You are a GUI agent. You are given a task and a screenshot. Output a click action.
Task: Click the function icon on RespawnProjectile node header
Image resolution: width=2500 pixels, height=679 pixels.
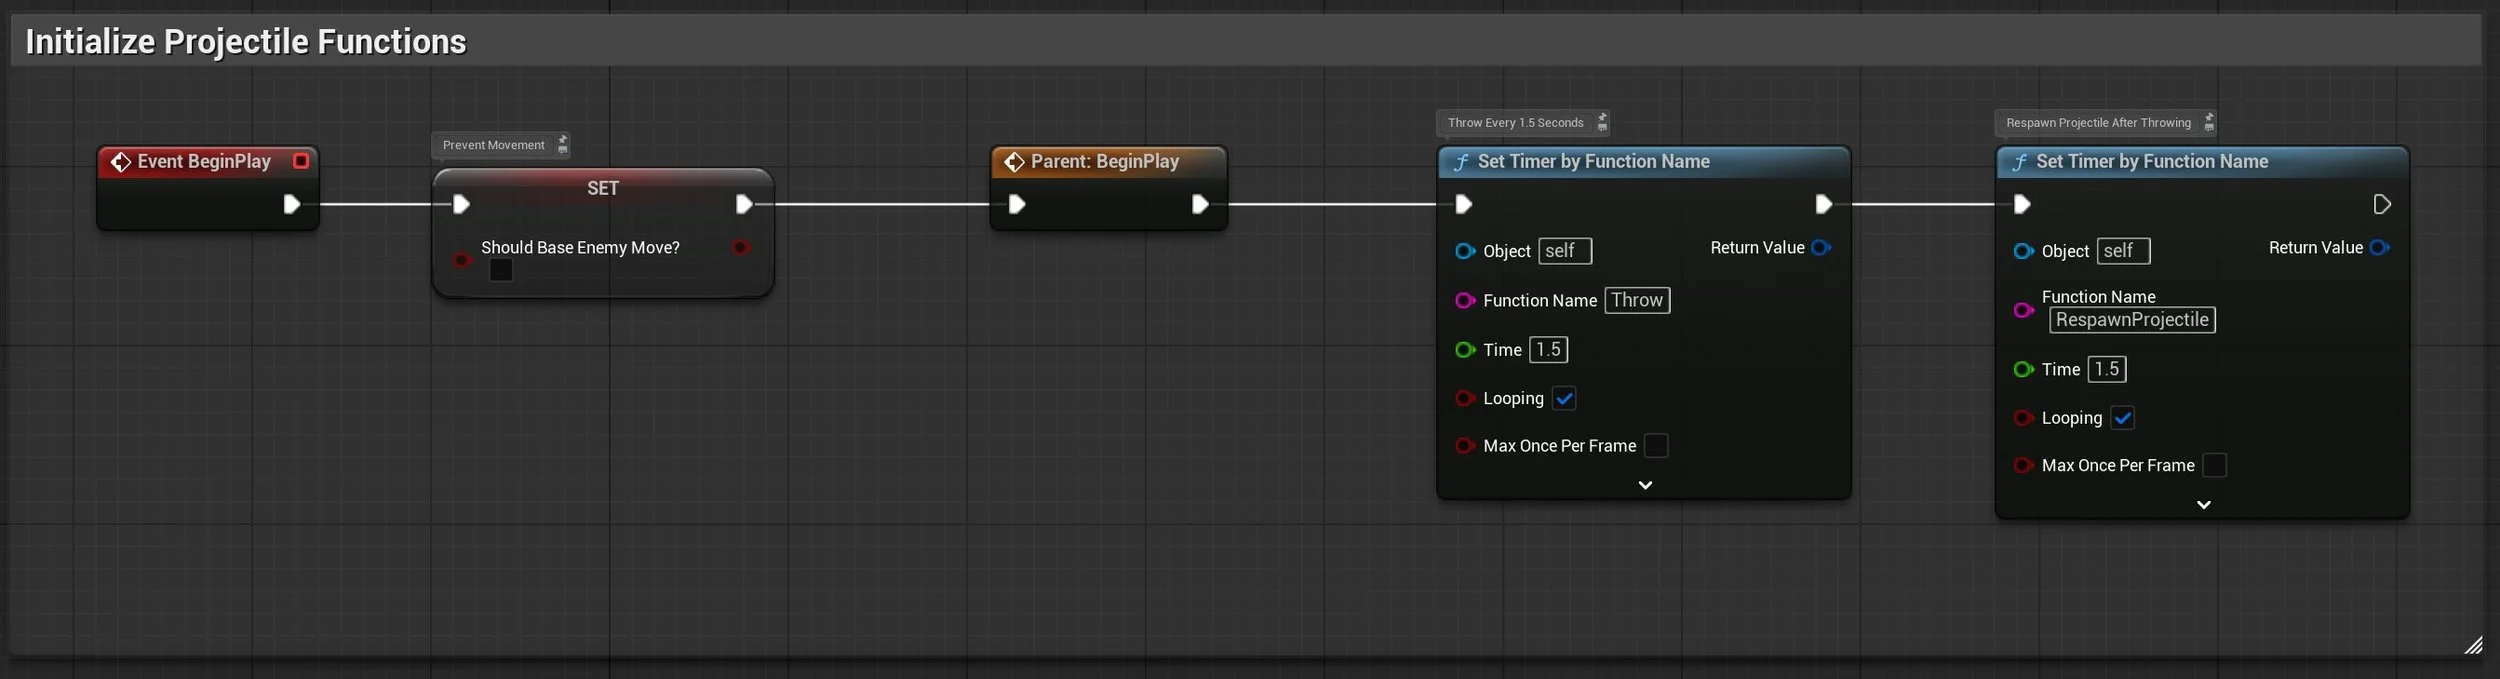[2019, 162]
